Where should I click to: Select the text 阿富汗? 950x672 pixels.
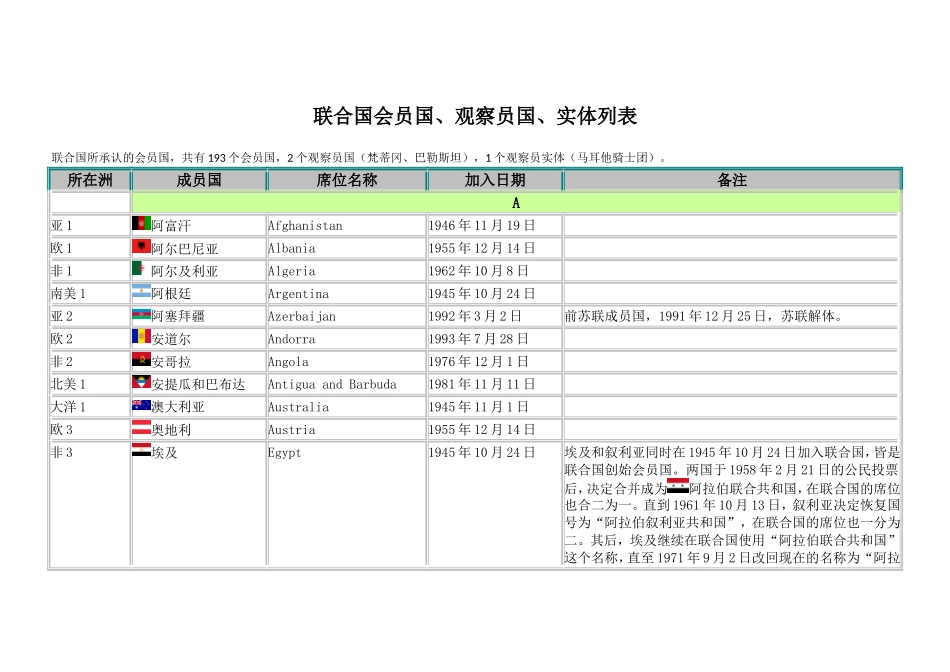[x=171, y=226]
